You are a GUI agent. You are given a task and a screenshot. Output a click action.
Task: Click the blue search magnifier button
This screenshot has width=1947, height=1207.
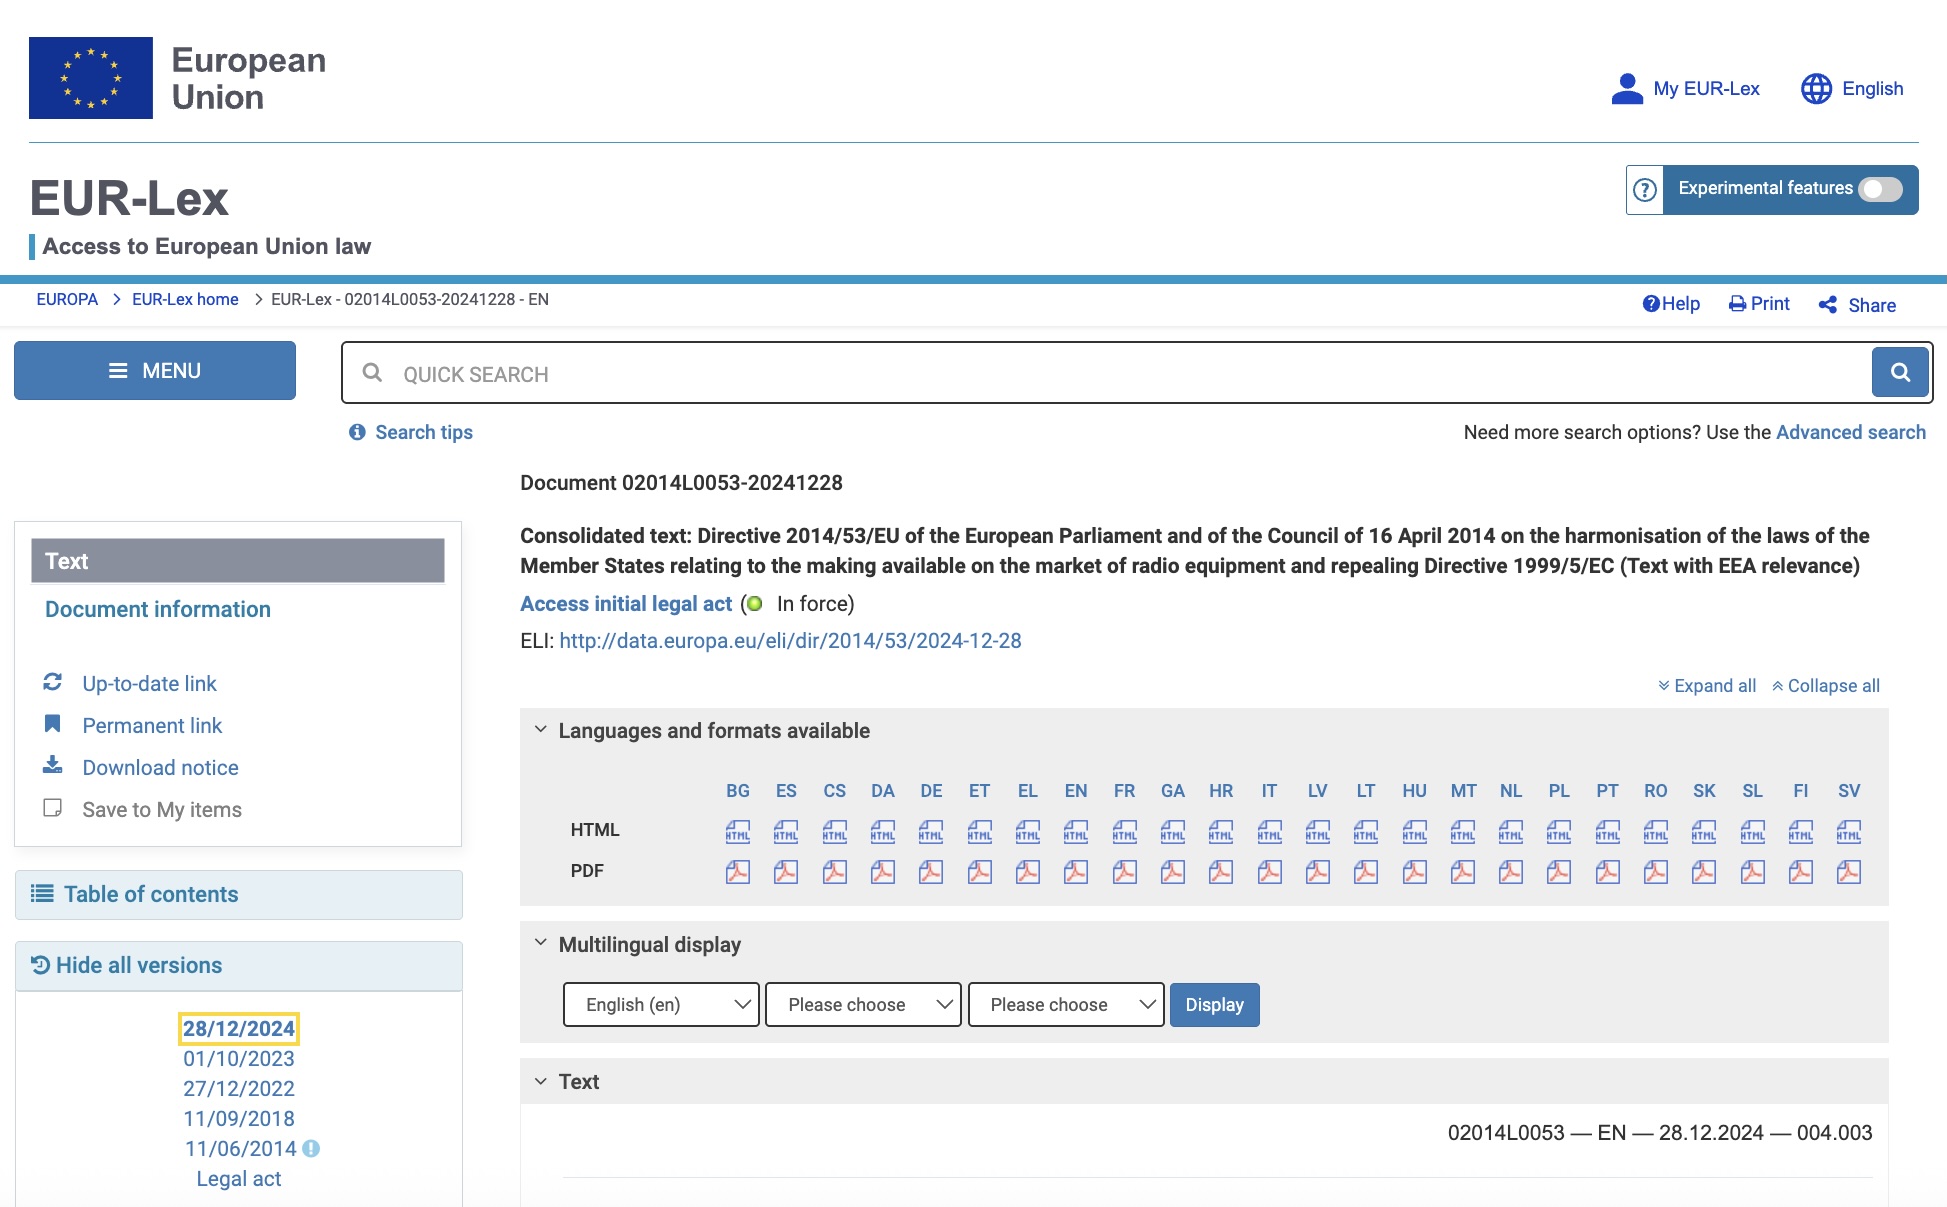click(1900, 373)
